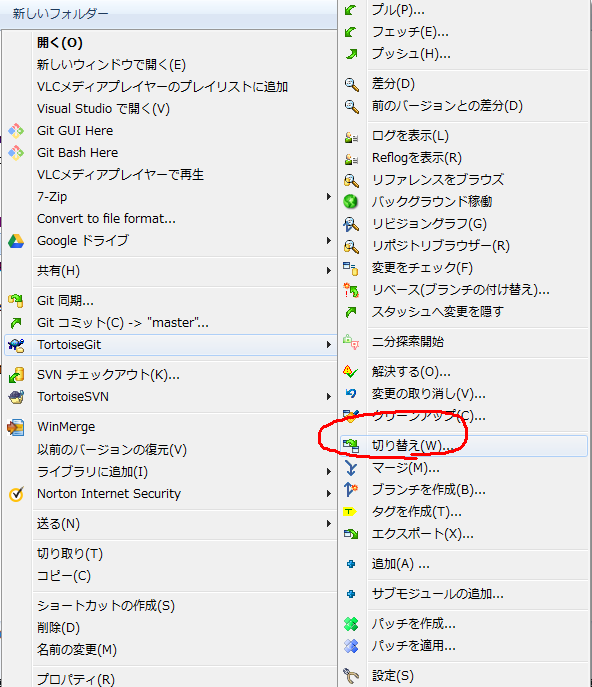Click the Git GUI Here icon
The width and height of the screenshot is (592, 687).
16,131
